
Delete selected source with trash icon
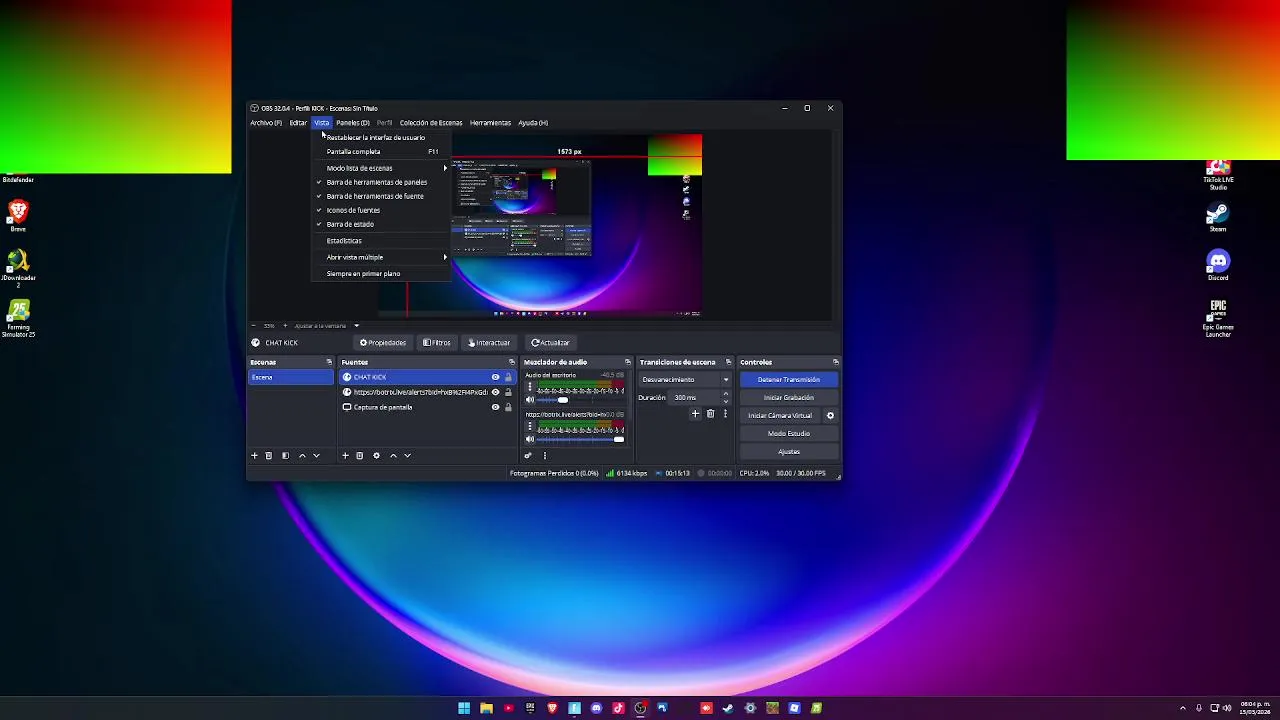[360, 456]
